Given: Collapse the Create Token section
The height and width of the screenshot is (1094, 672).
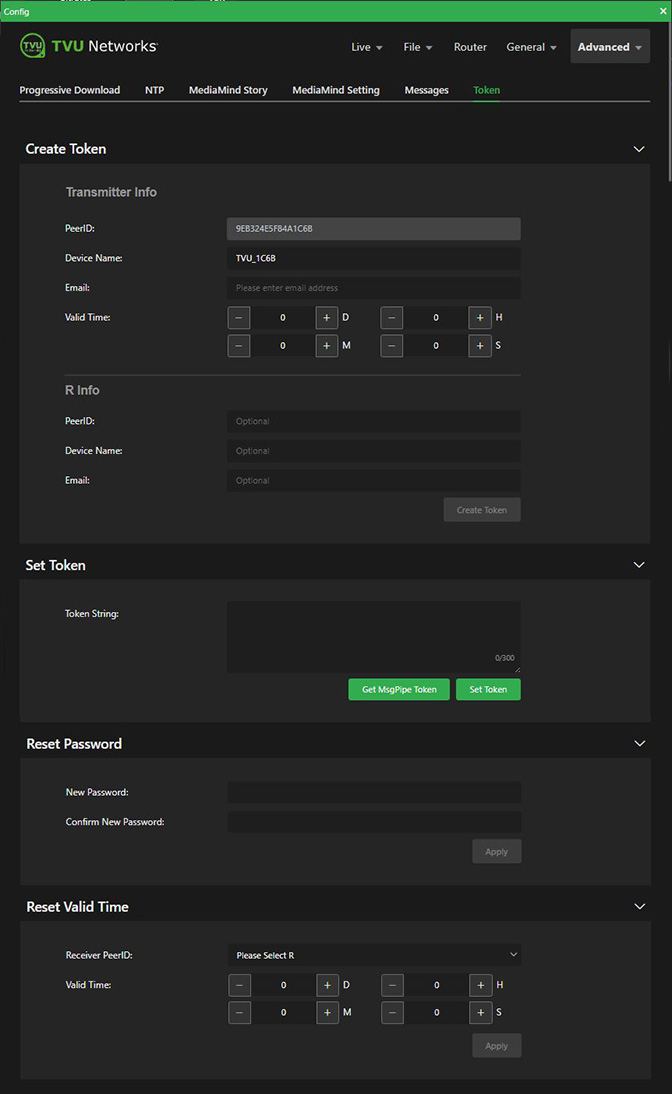Looking at the screenshot, I should coord(639,149).
